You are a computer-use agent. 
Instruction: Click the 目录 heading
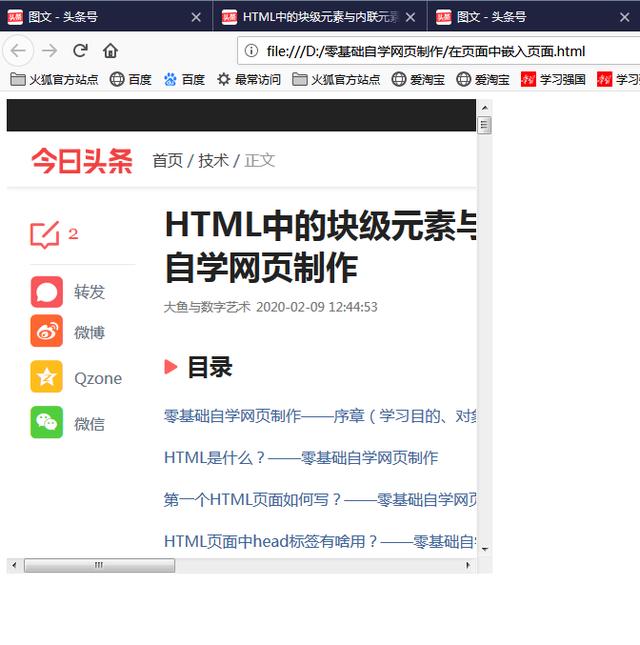[x=210, y=367]
